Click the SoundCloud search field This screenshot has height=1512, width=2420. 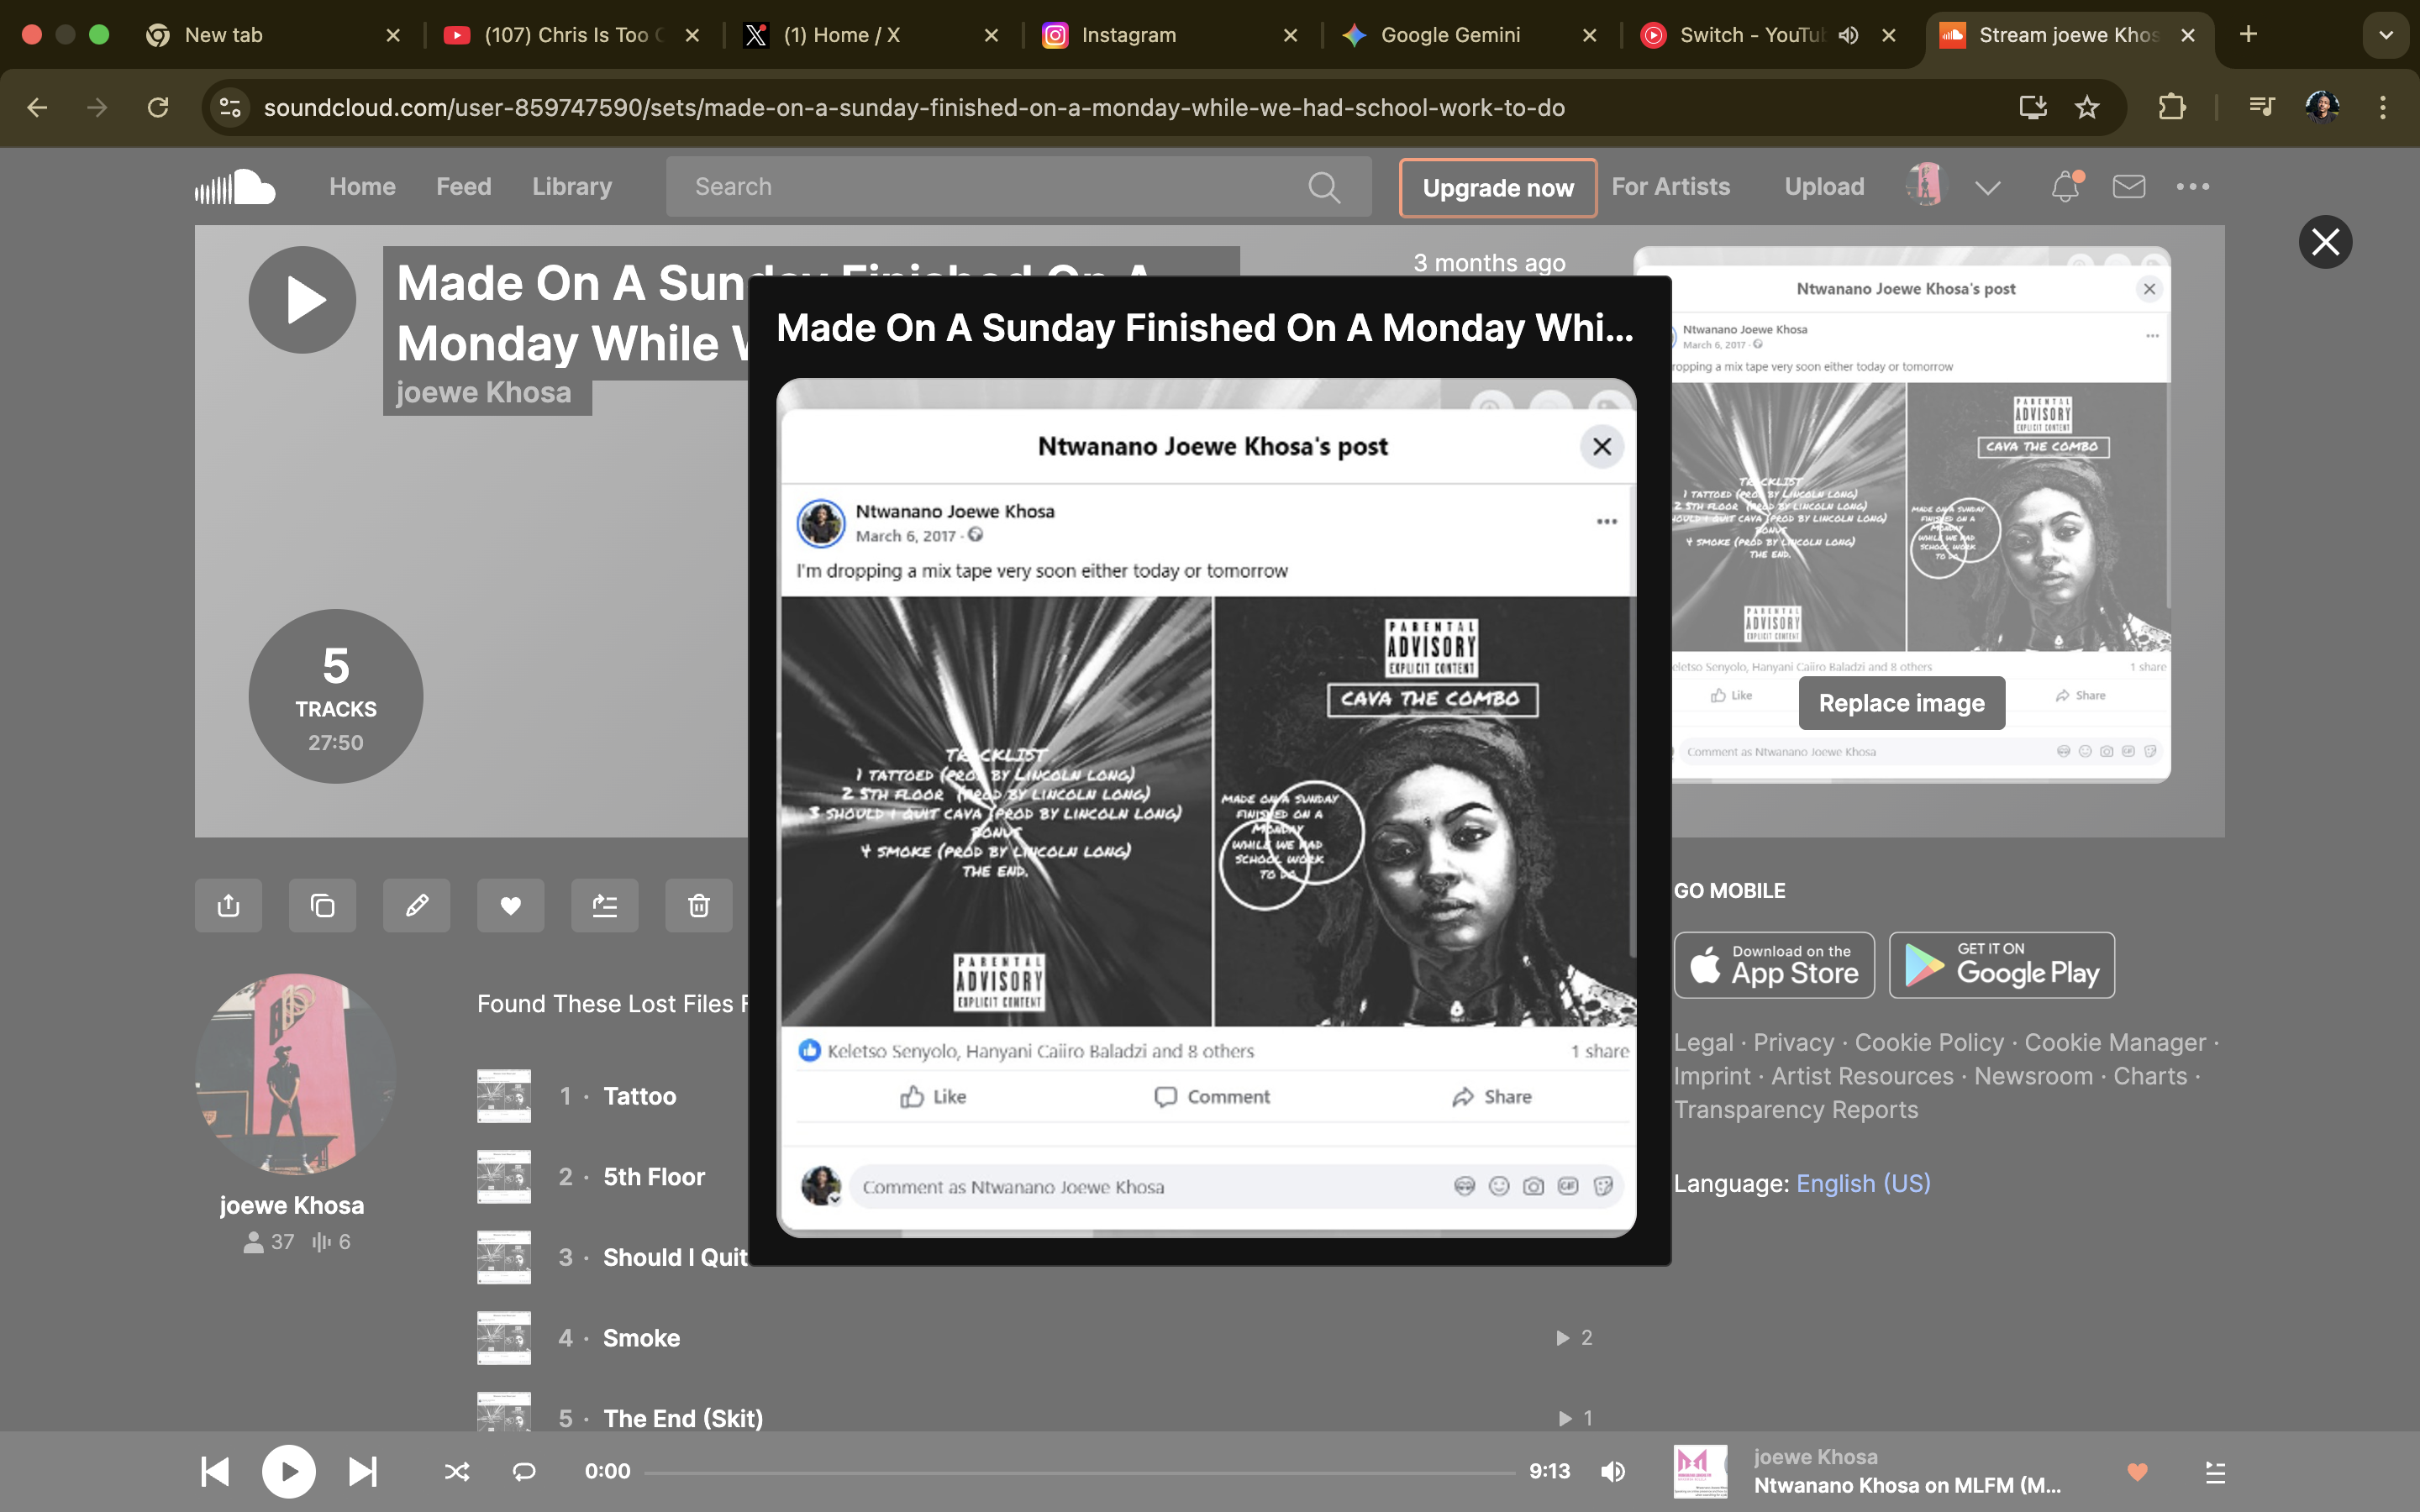point(990,187)
